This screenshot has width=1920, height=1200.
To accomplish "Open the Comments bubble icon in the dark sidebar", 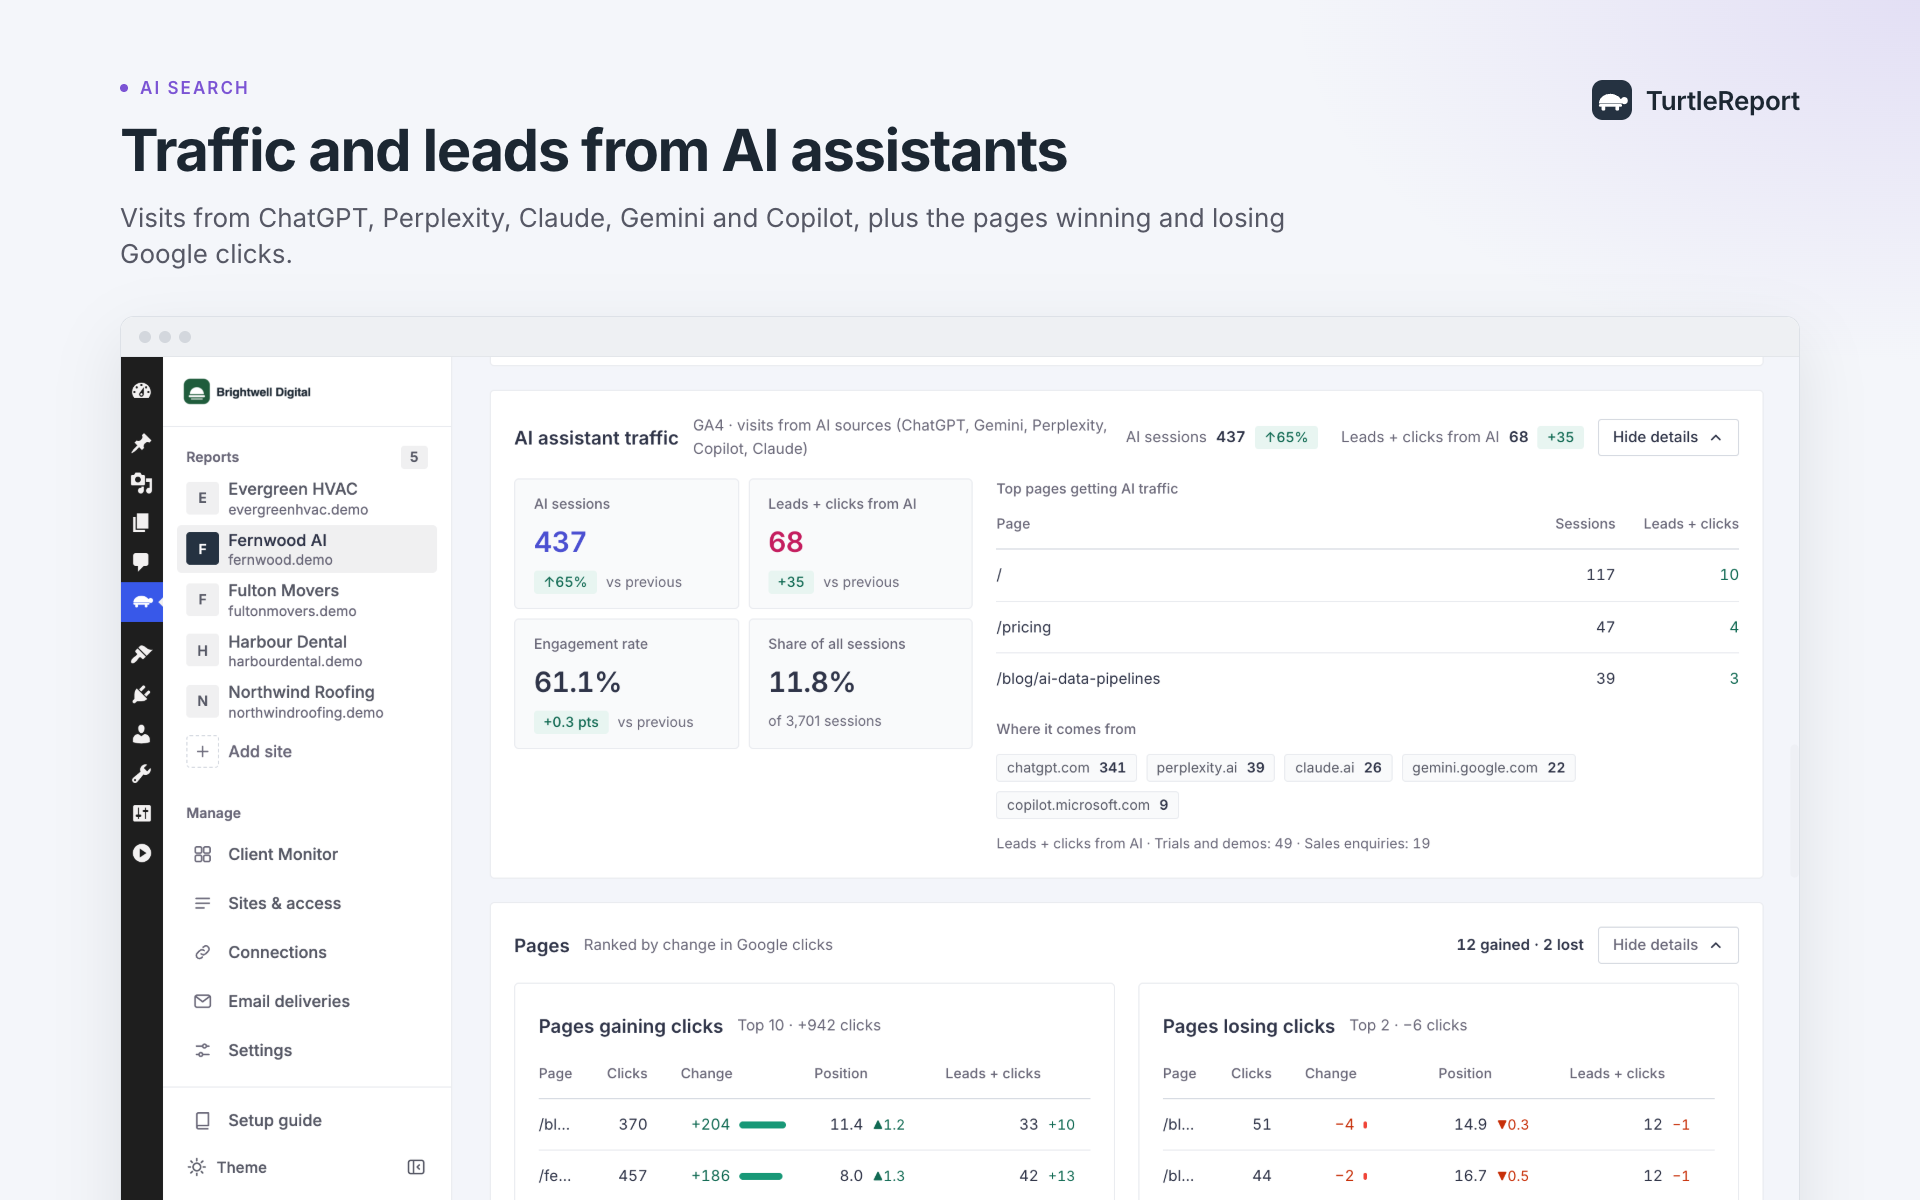I will 141,562.
